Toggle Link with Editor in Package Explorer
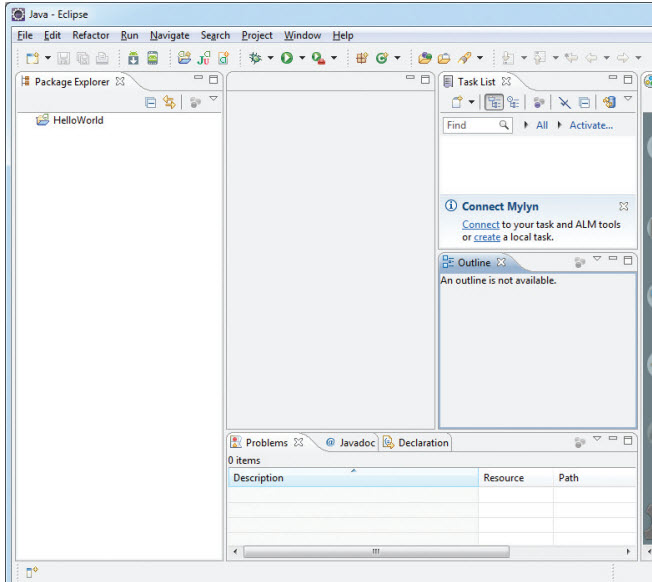Screen dimensions: 652x582 coord(169,102)
